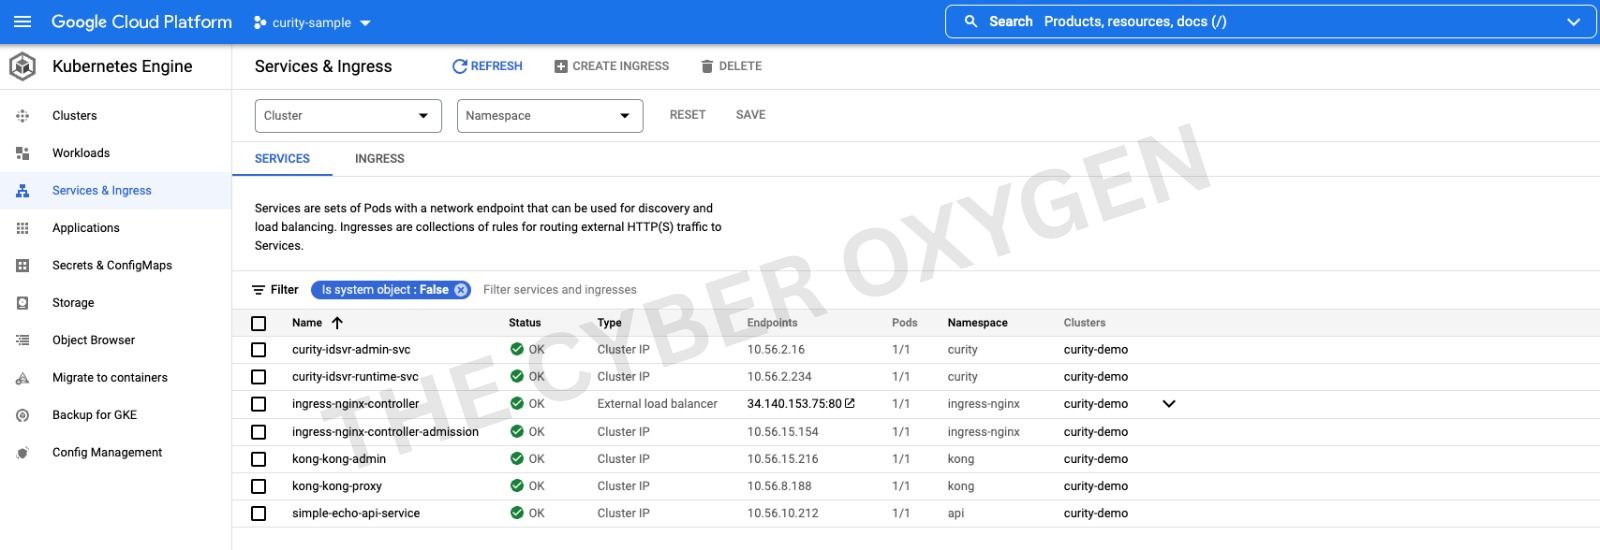The height and width of the screenshot is (550, 1600).
Task: Expand the search bar chevron
Action: click(1573, 22)
